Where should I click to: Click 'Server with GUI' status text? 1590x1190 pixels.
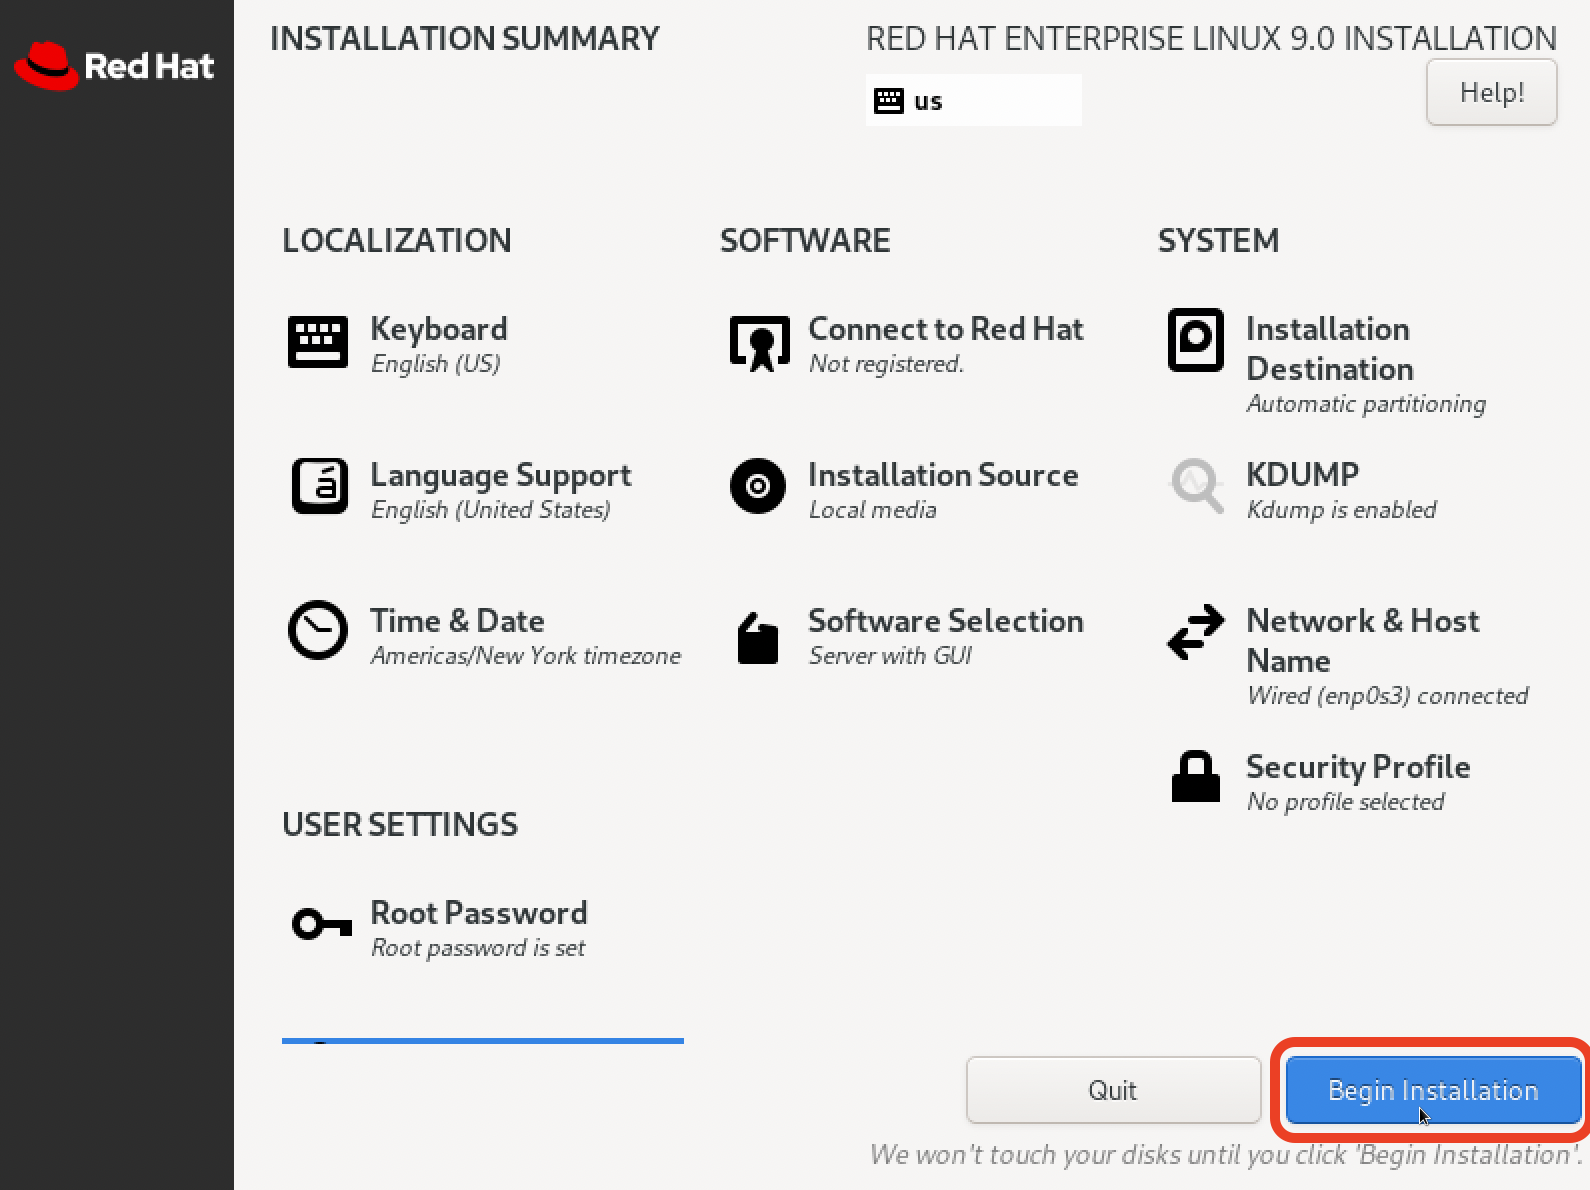click(890, 656)
